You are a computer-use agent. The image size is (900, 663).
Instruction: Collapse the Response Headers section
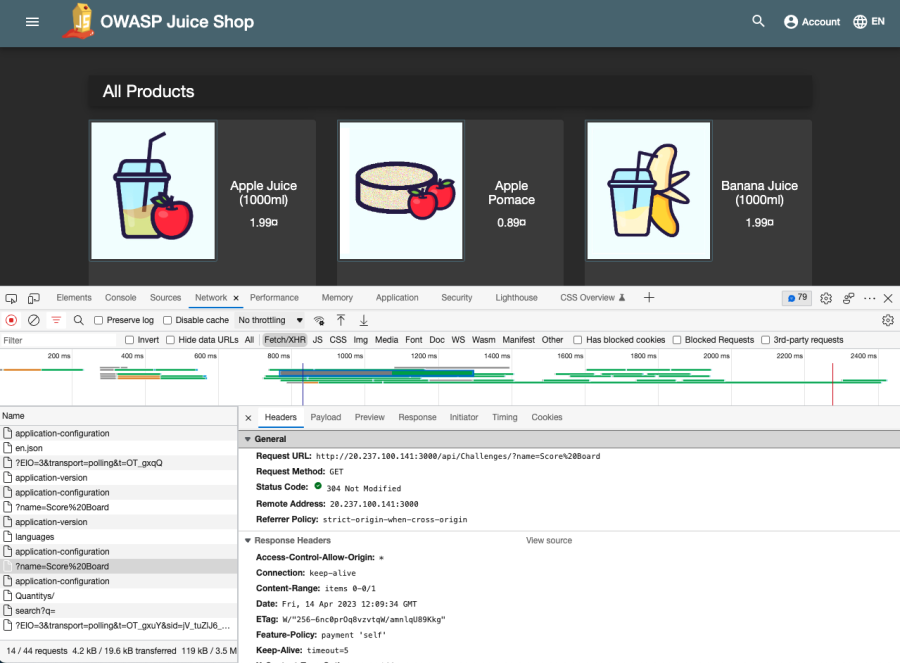(248, 541)
